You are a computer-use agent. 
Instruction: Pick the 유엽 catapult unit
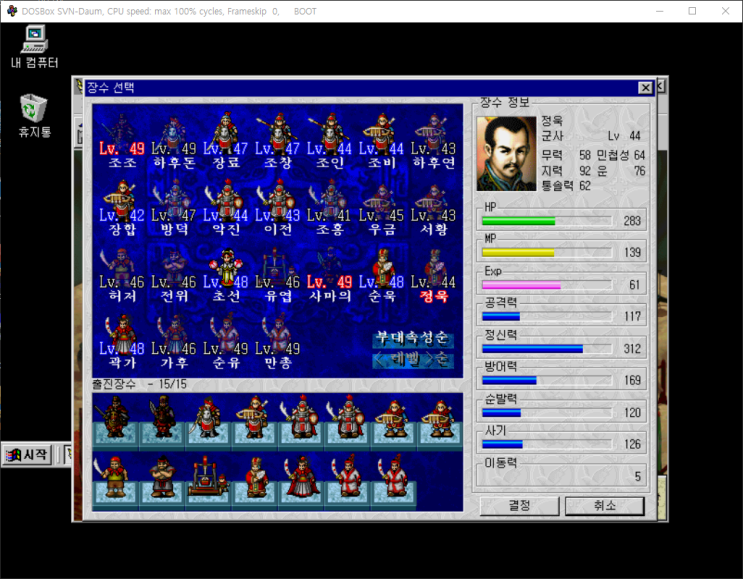(278, 274)
